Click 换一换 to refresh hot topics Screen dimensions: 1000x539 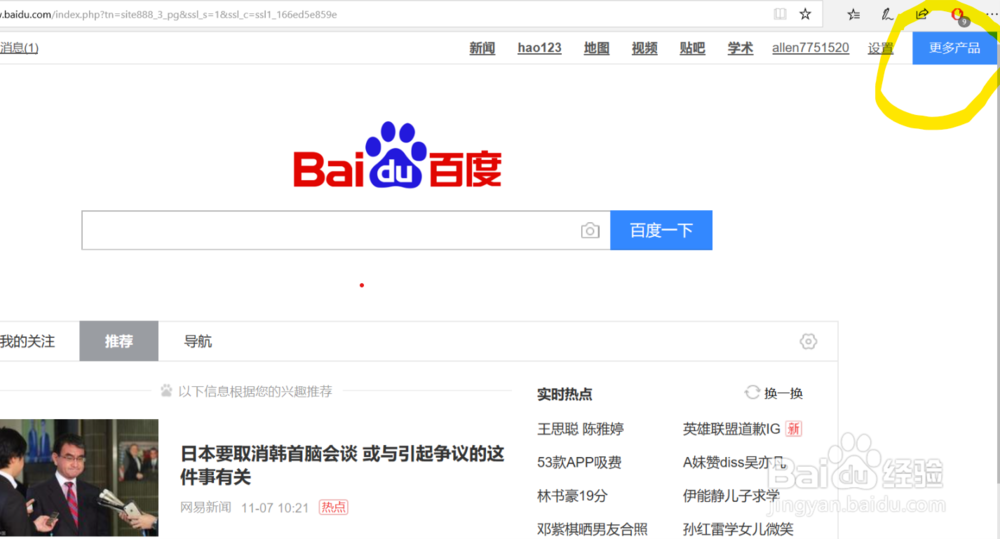point(783,394)
